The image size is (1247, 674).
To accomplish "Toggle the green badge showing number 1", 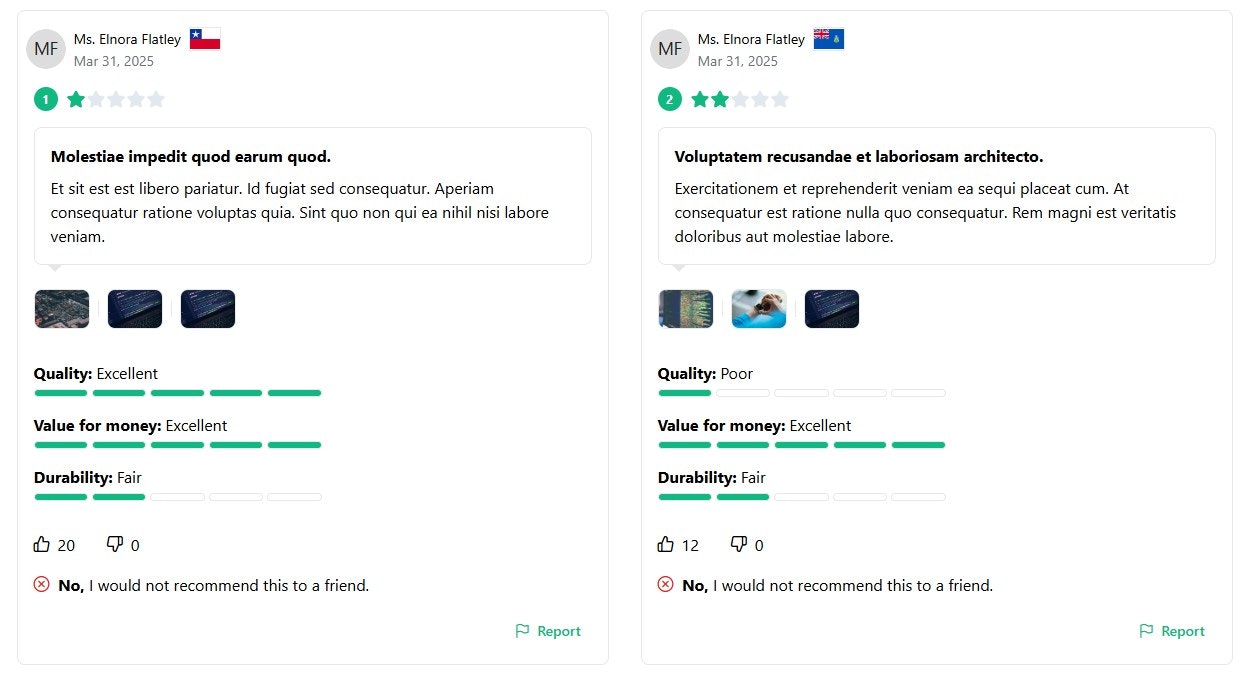I will tap(45, 99).
